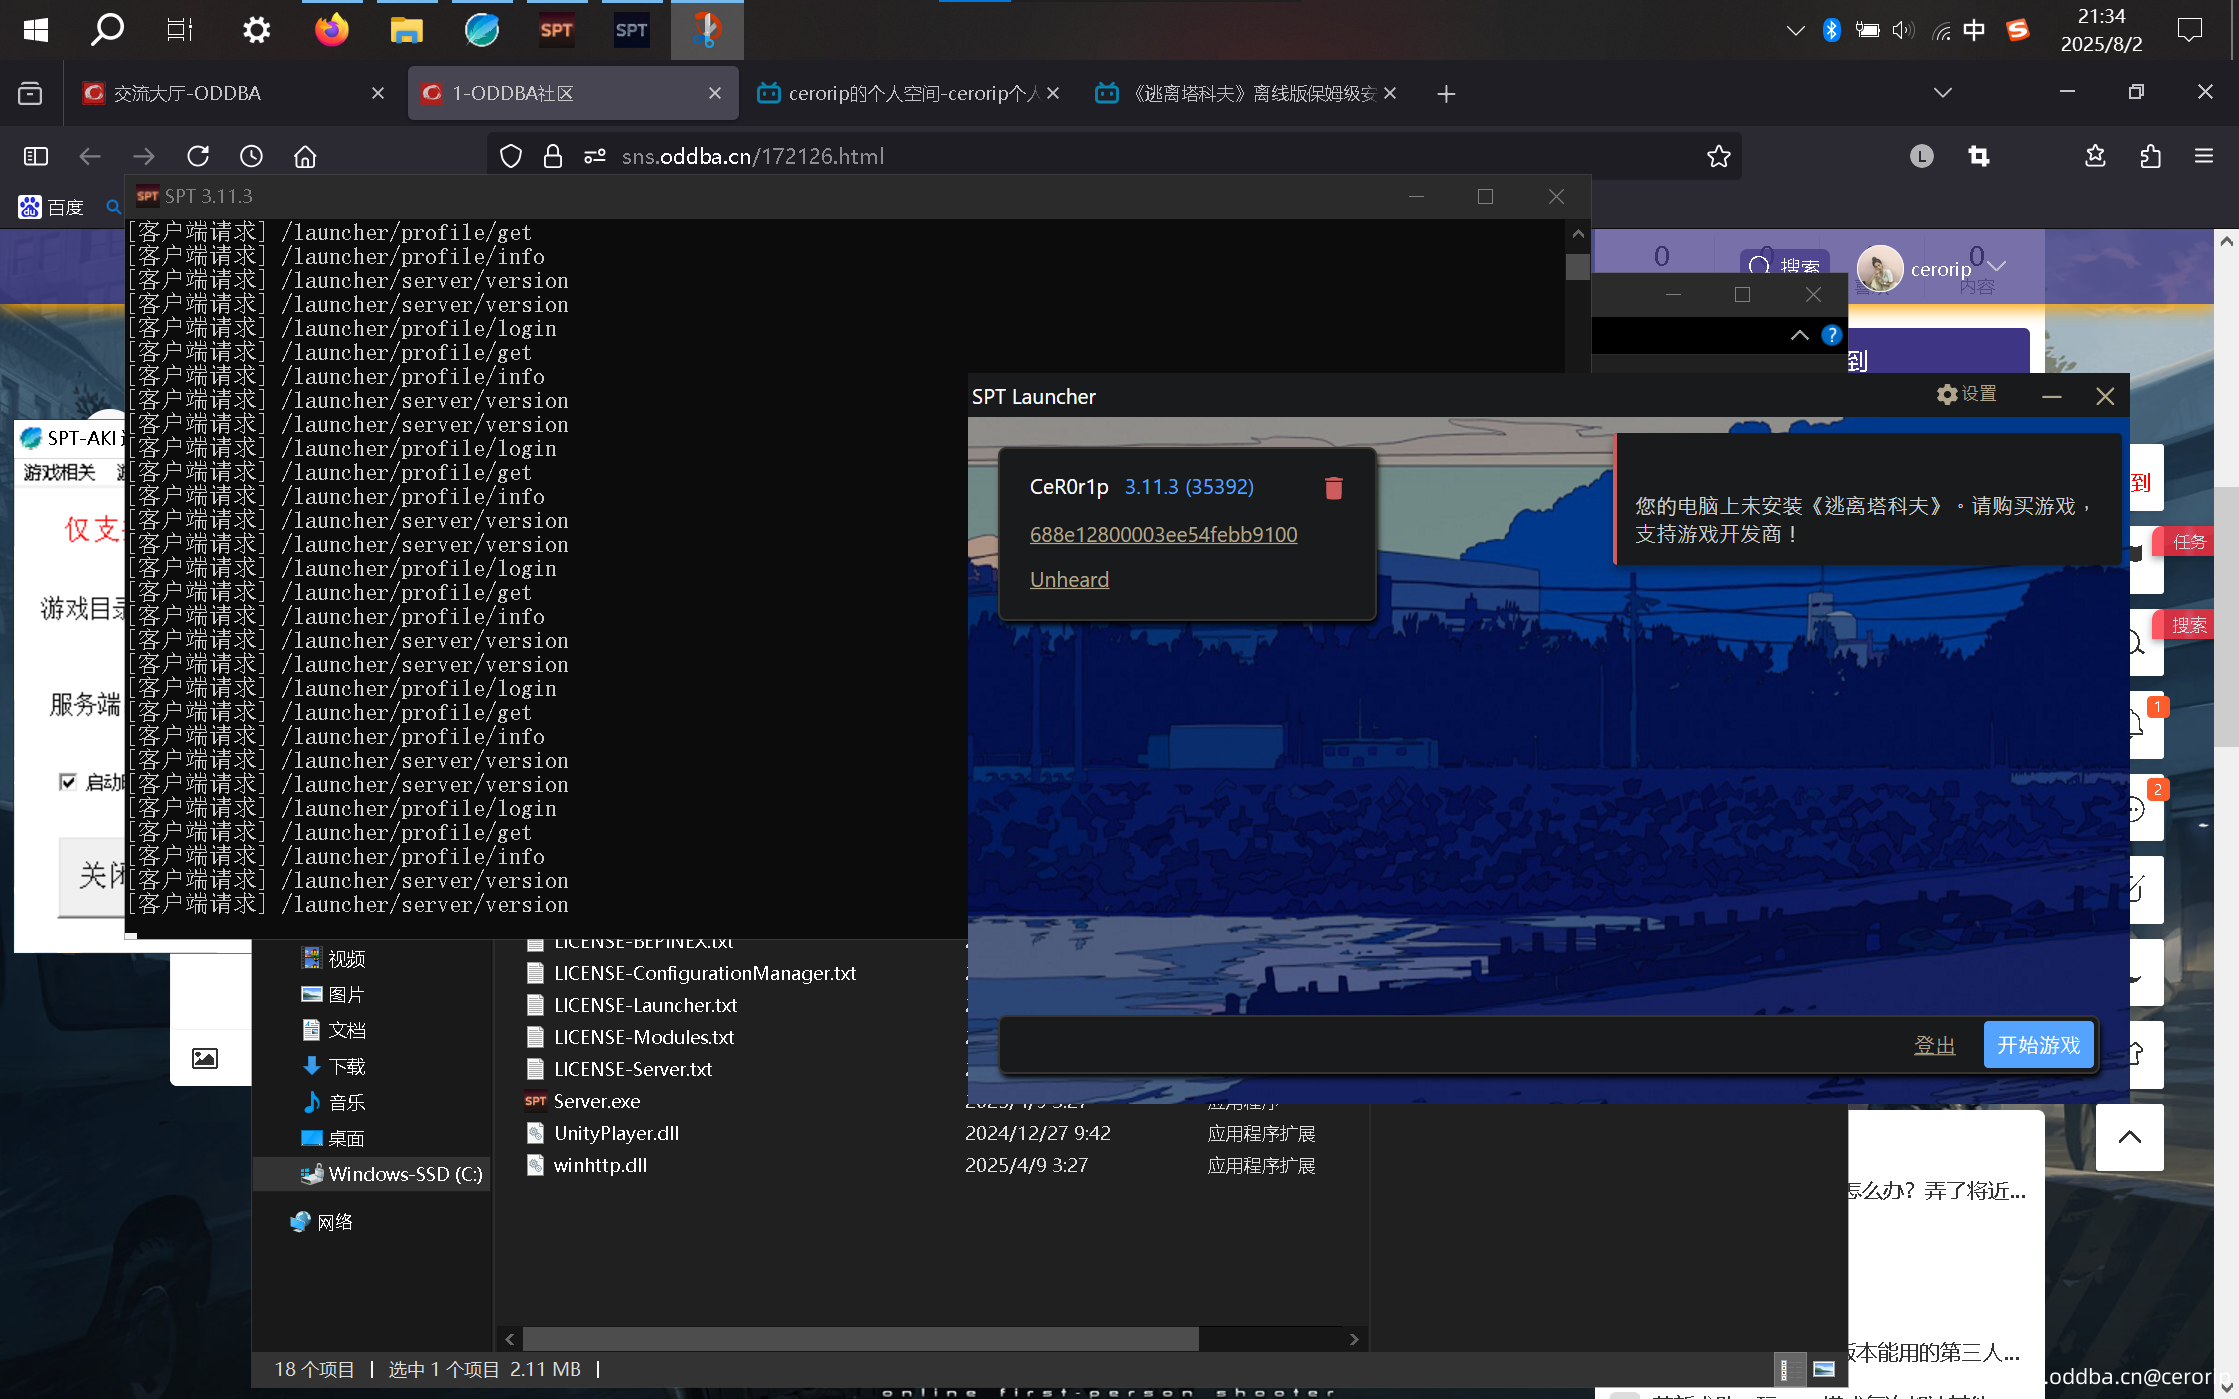Image resolution: width=2239 pixels, height=1399 pixels.
Task: Bookmark this page with star icon
Action: 1718,156
